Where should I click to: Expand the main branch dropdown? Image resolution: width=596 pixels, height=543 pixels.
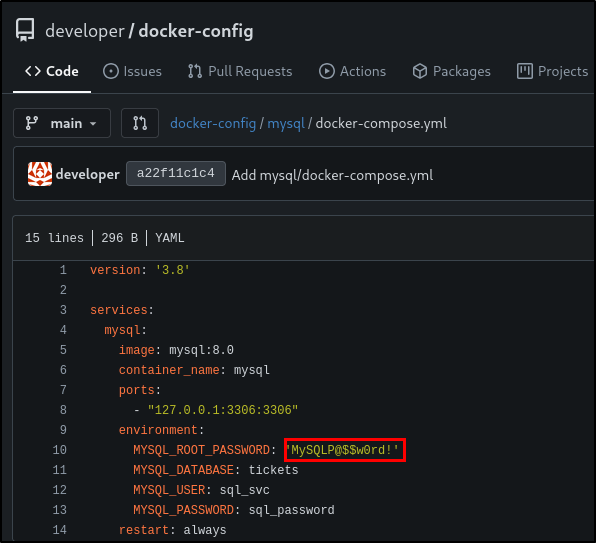tap(62, 123)
